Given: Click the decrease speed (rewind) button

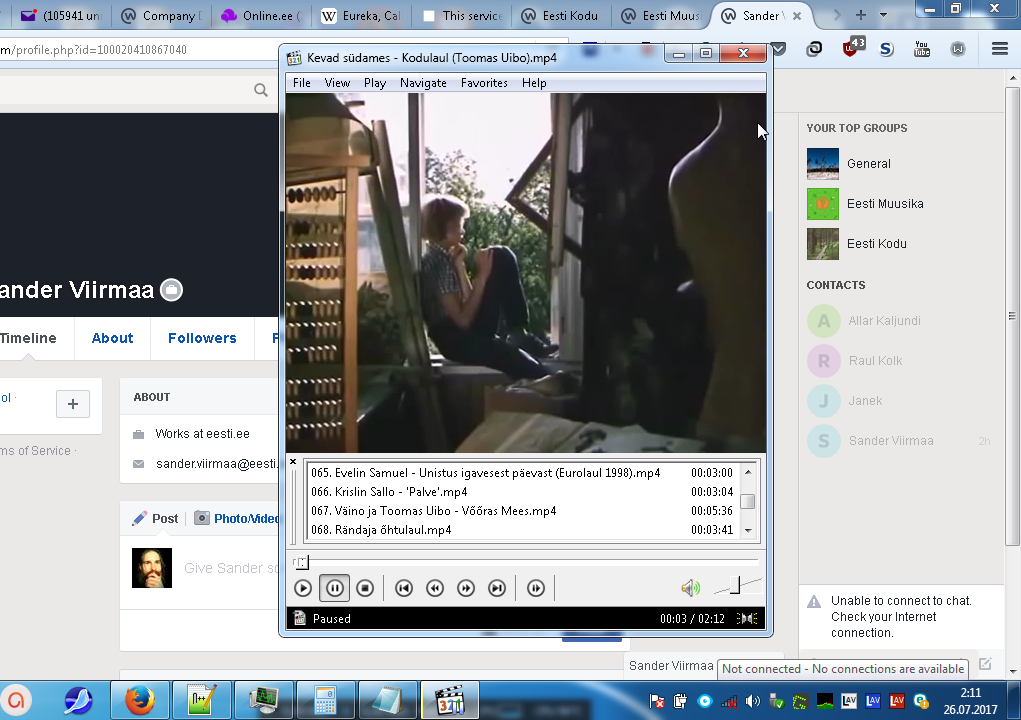Looking at the screenshot, I should tap(435, 588).
